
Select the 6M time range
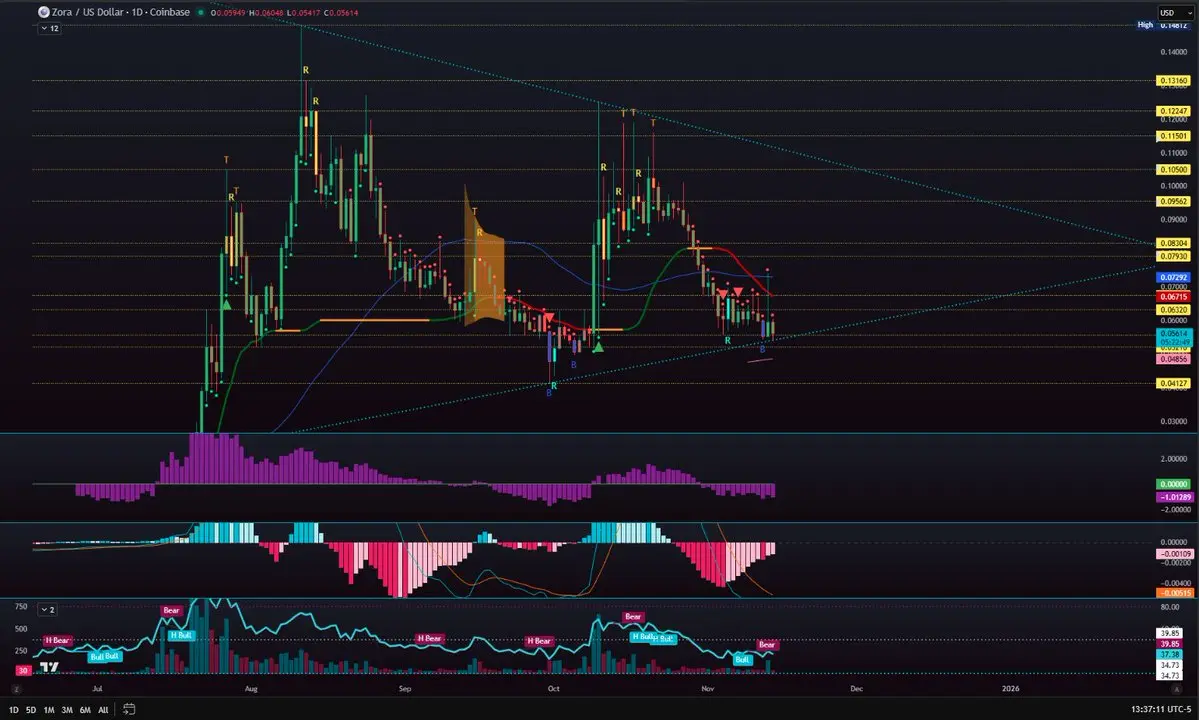[85, 710]
